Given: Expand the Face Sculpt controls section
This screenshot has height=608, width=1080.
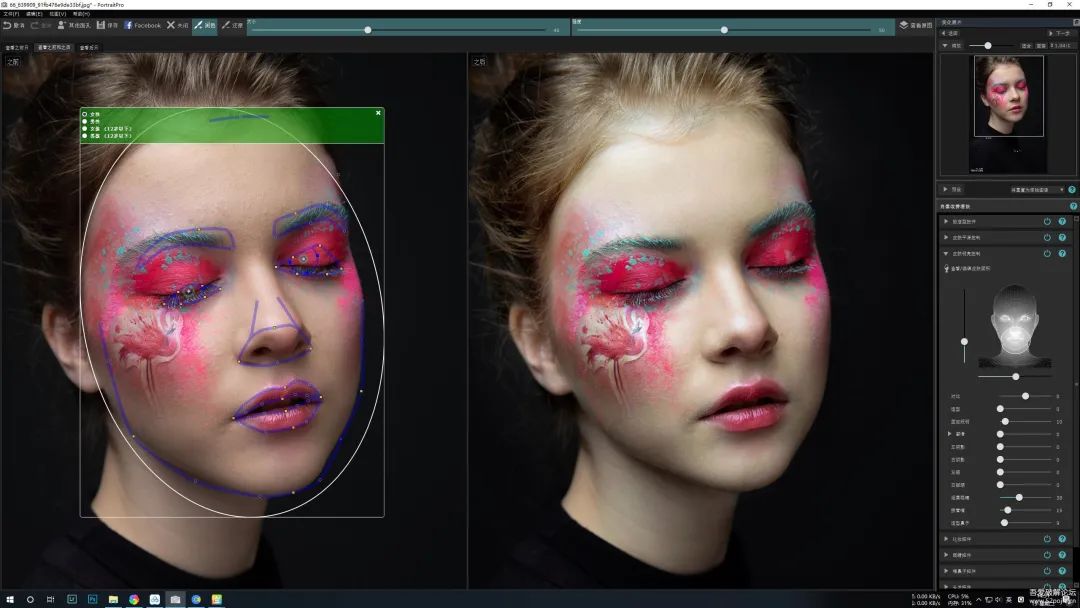Looking at the screenshot, I should (946, 222).
